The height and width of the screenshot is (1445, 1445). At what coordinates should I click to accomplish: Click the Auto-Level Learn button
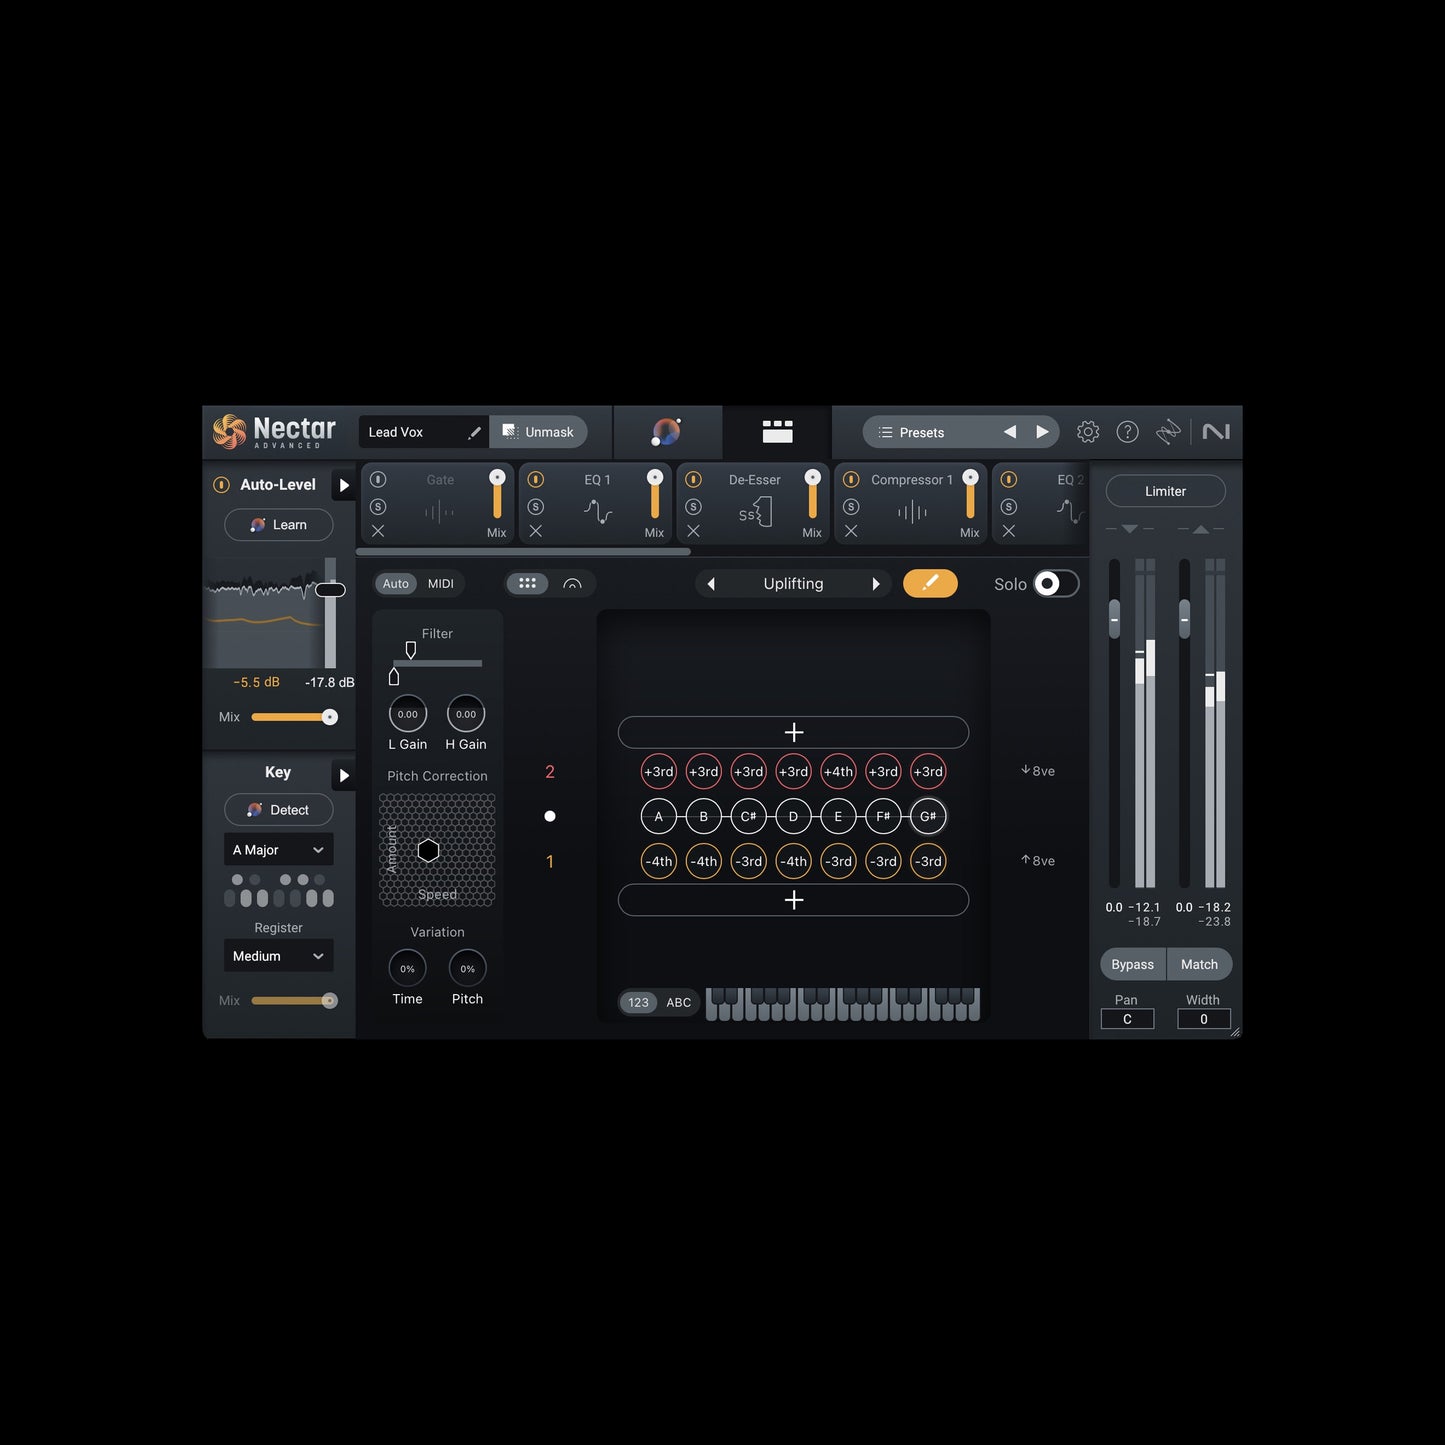click(278, 525)
